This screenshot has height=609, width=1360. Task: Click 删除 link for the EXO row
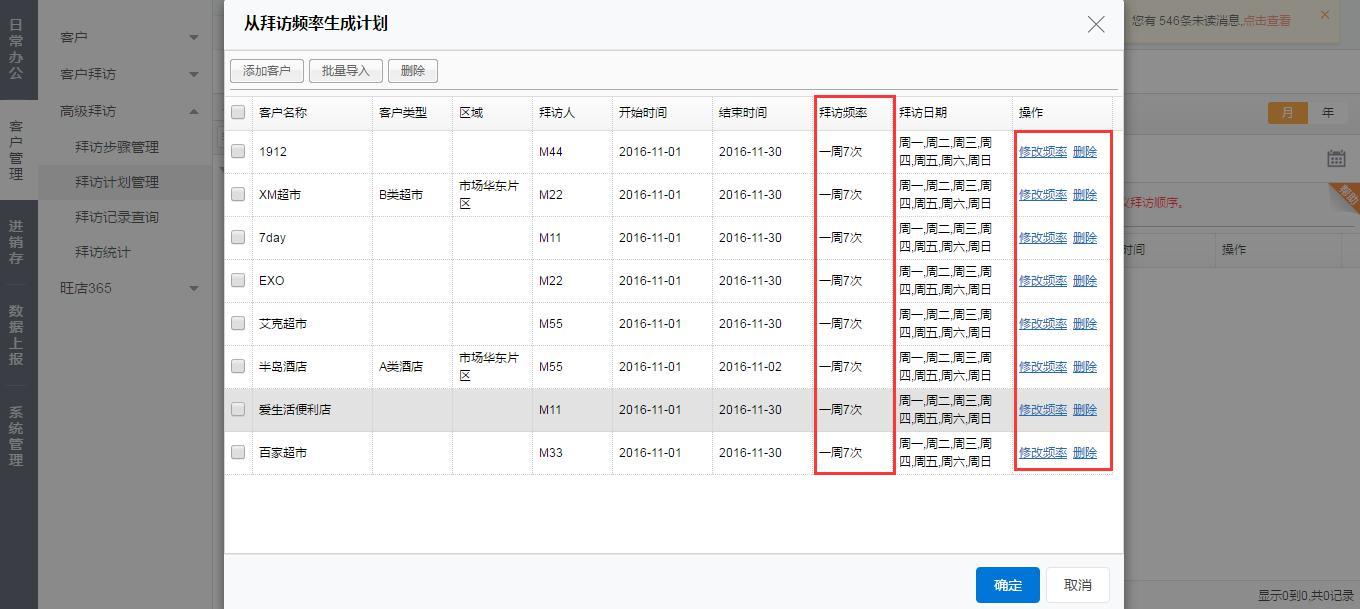[x=1084, y=281]
